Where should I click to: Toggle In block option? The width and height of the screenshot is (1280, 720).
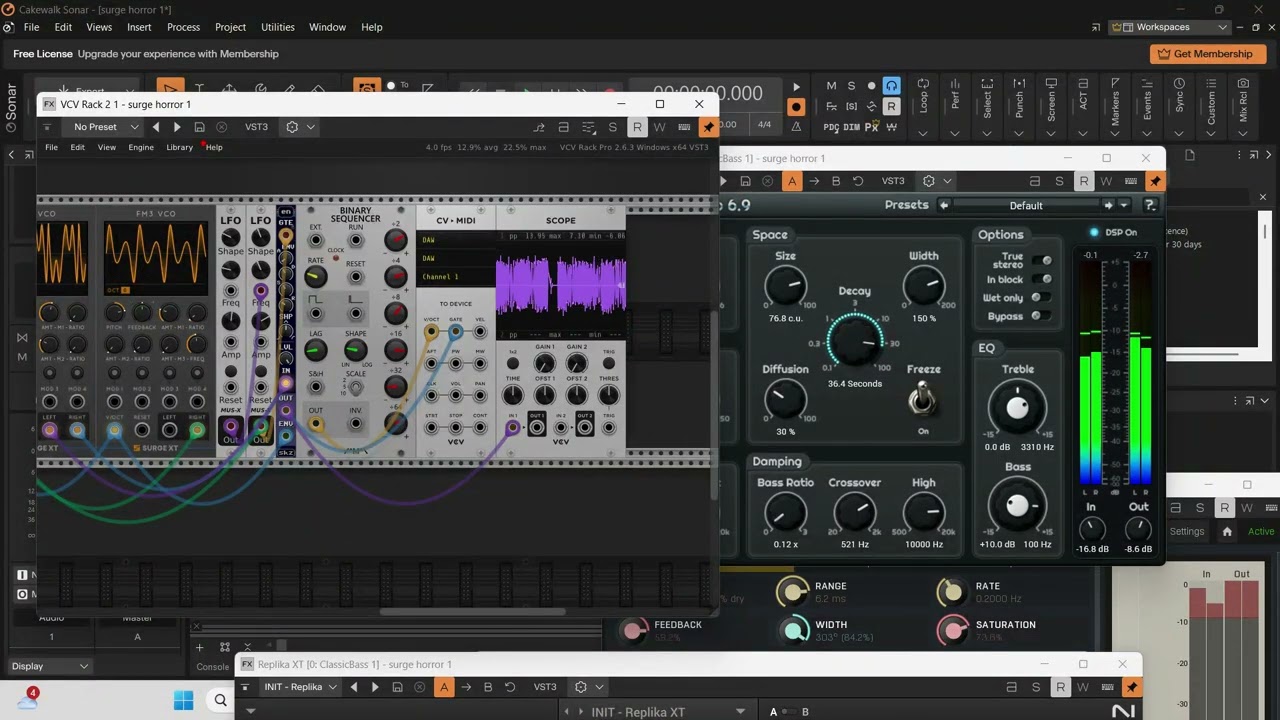1042,279
